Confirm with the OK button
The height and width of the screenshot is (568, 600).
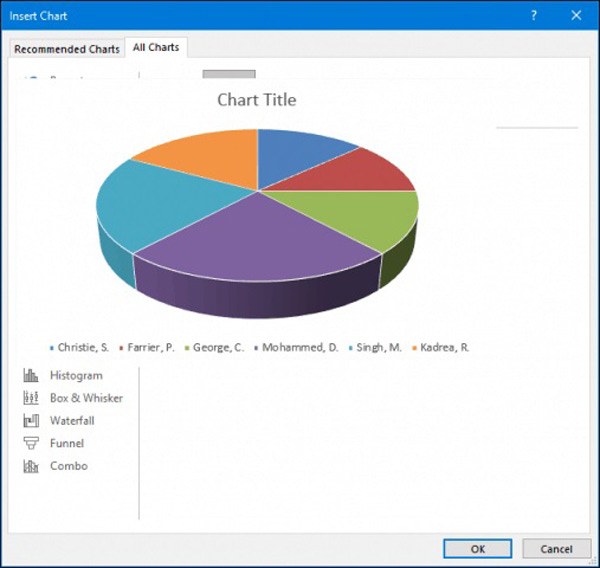click(478, 549)
